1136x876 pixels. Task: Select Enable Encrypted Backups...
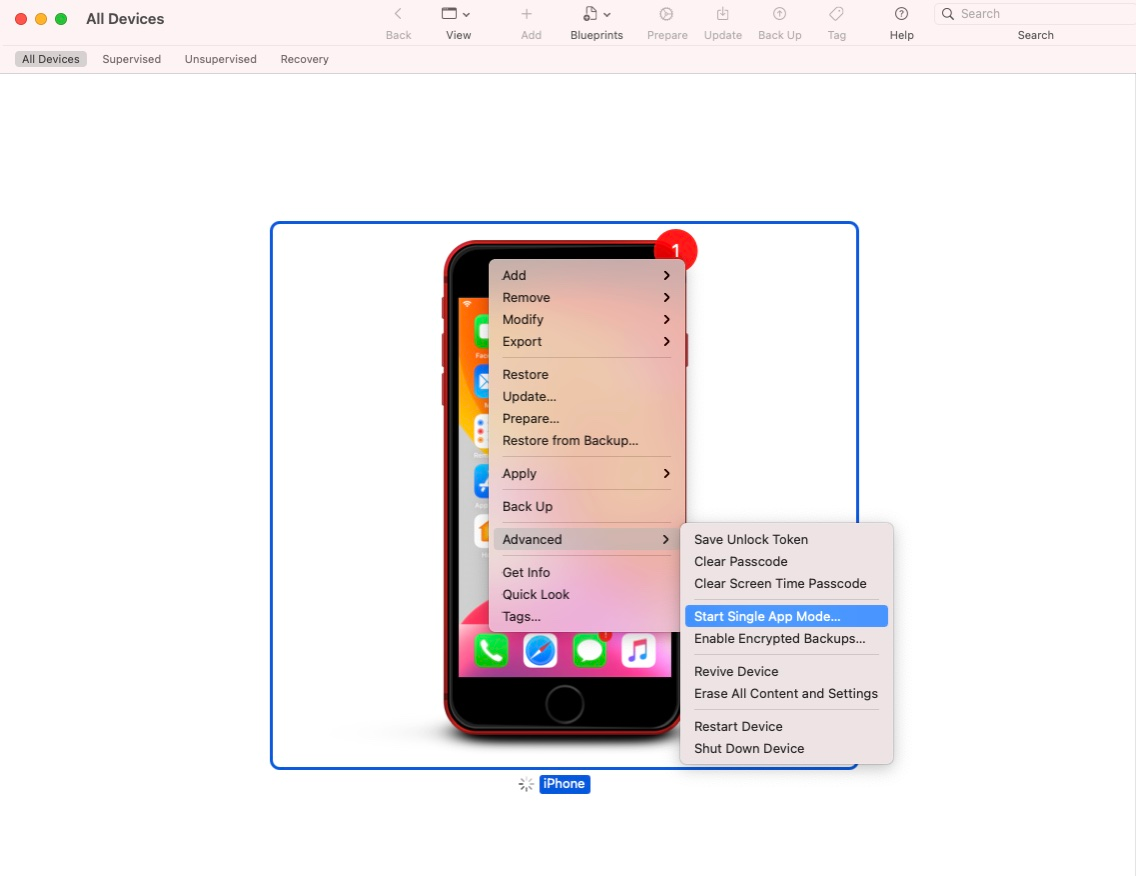click(x=786, y=639)
